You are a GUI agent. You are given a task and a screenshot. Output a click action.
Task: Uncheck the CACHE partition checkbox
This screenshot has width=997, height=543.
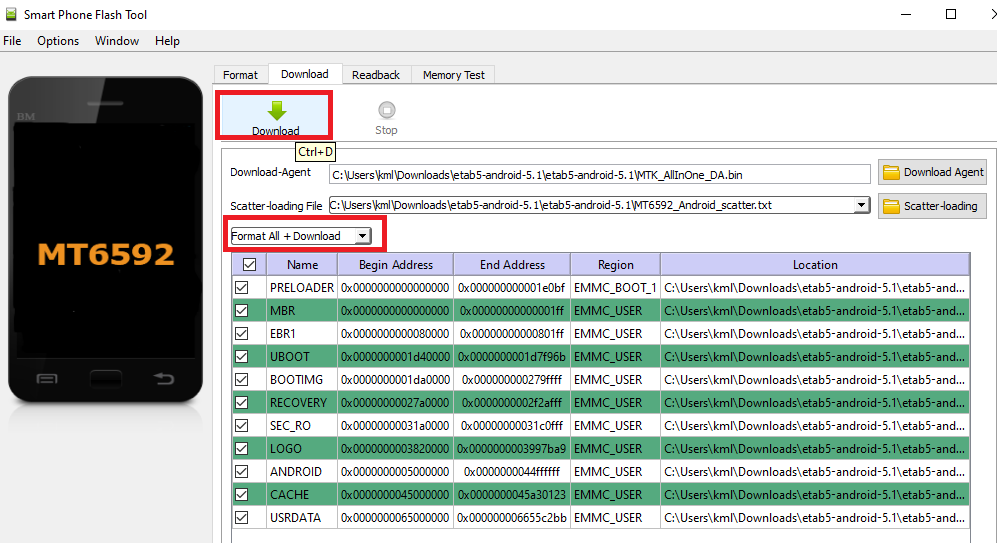click(242, 494)
